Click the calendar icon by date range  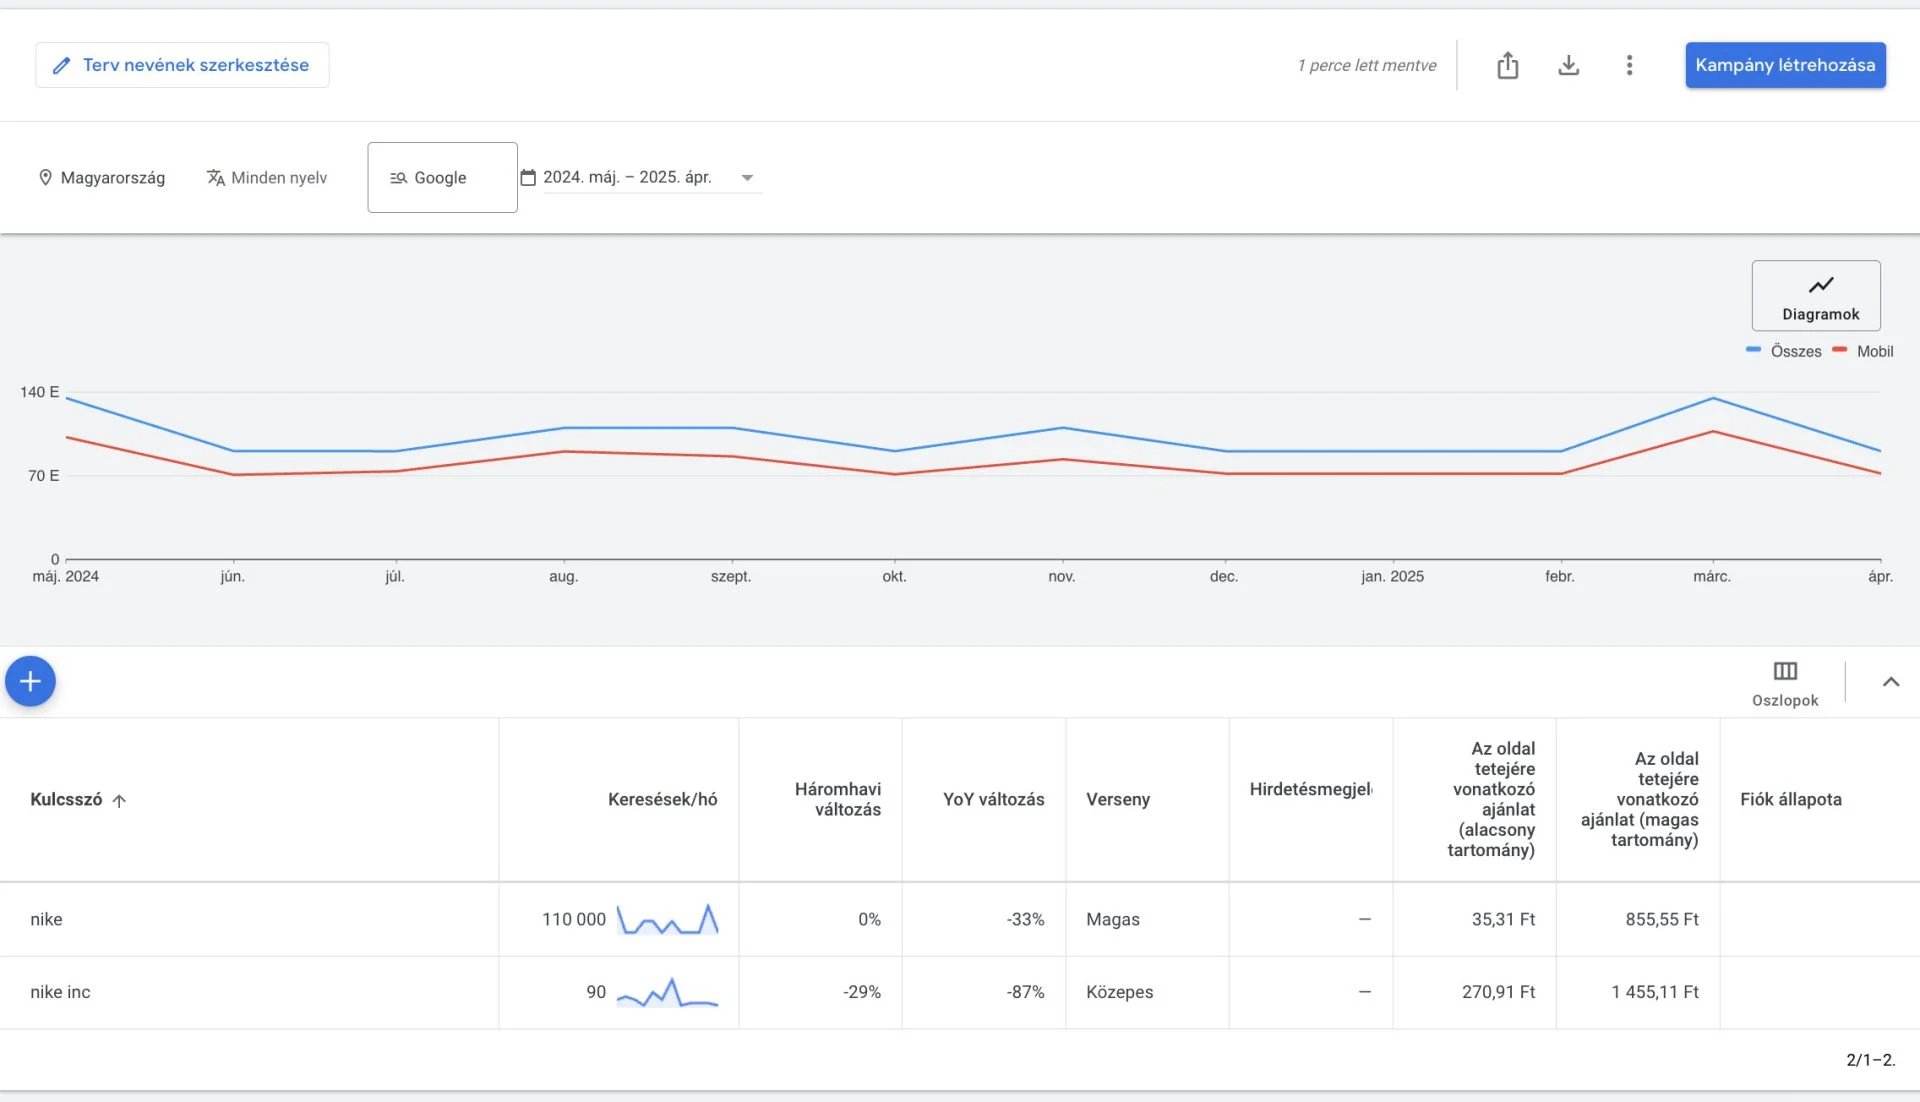pos(528,177)
